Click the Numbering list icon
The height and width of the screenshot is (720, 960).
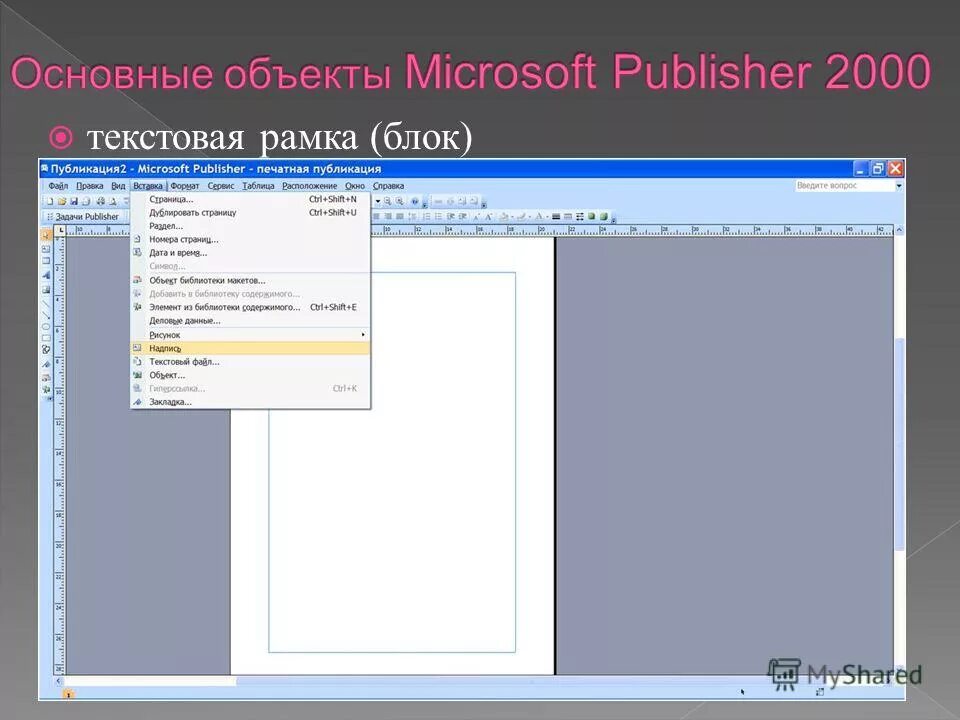tap(427, 216)
